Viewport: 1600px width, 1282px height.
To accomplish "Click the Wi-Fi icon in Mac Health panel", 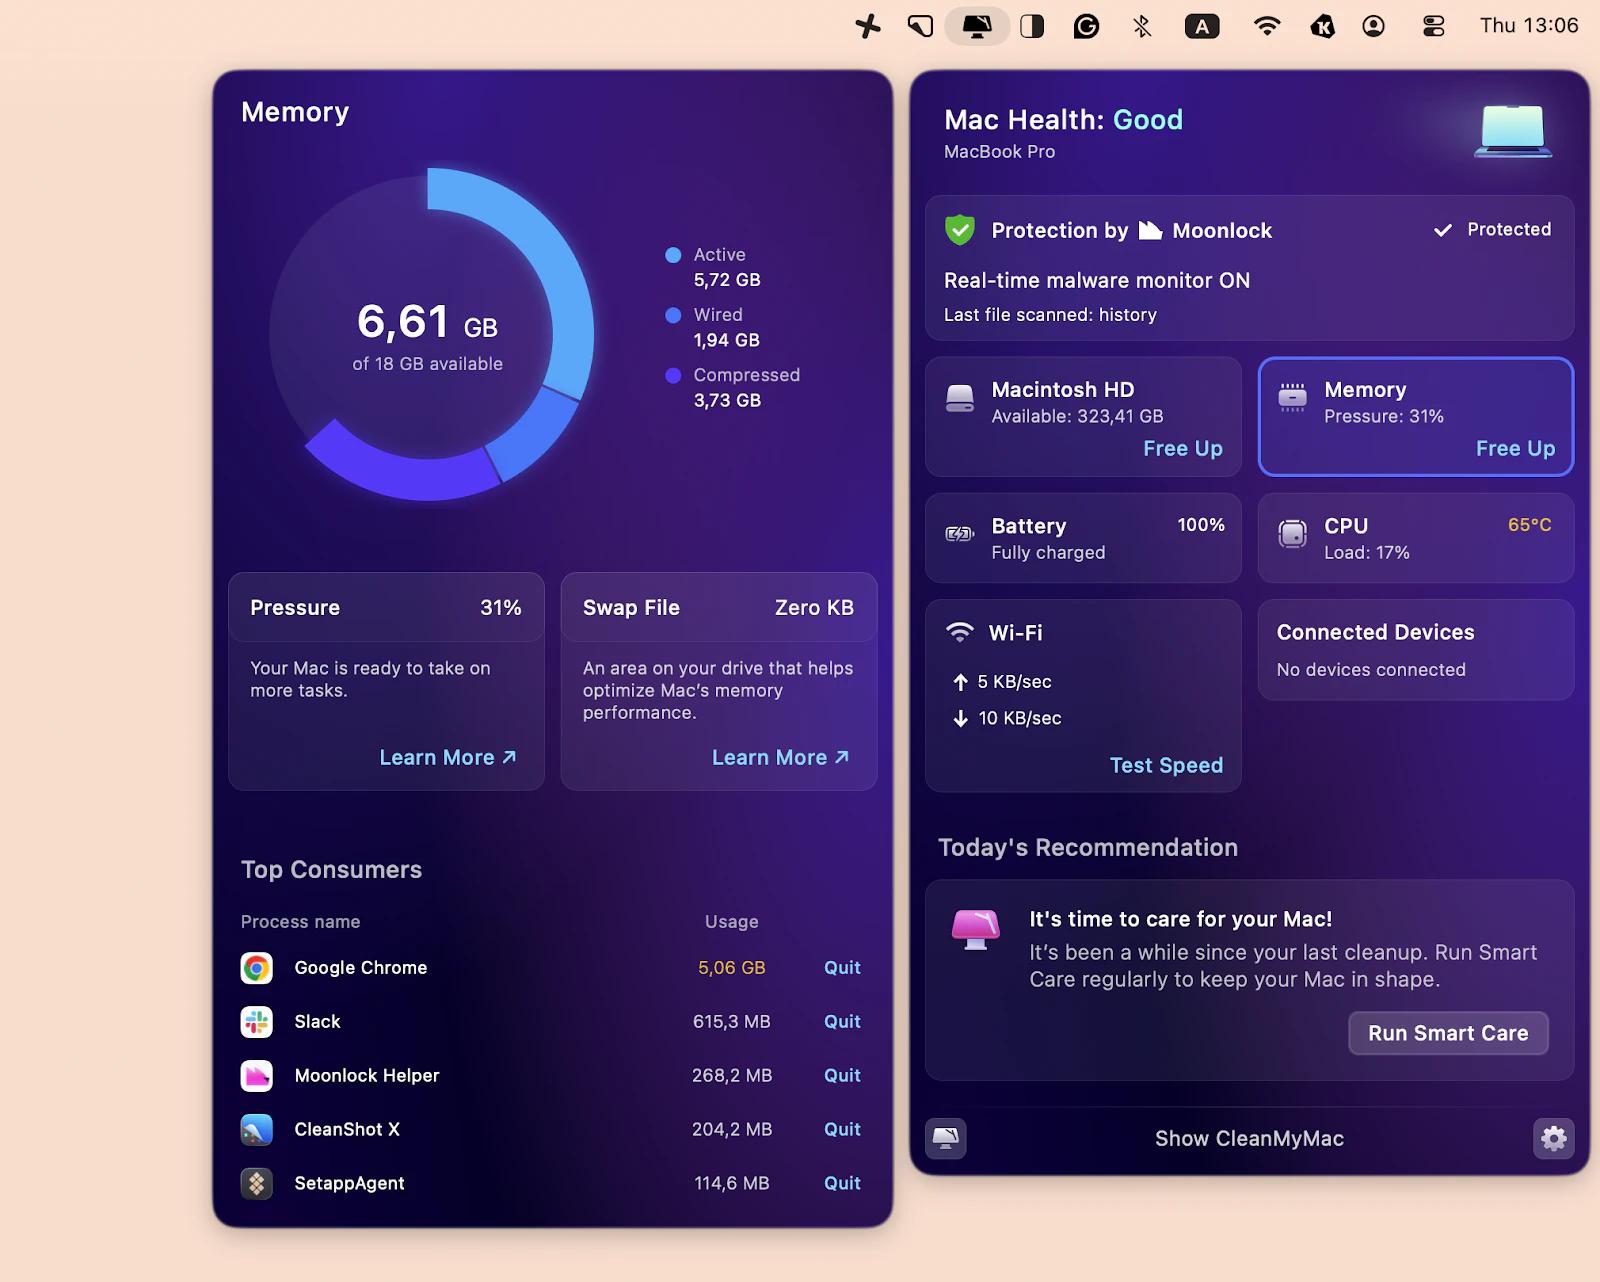I will [x=959, y=631].
